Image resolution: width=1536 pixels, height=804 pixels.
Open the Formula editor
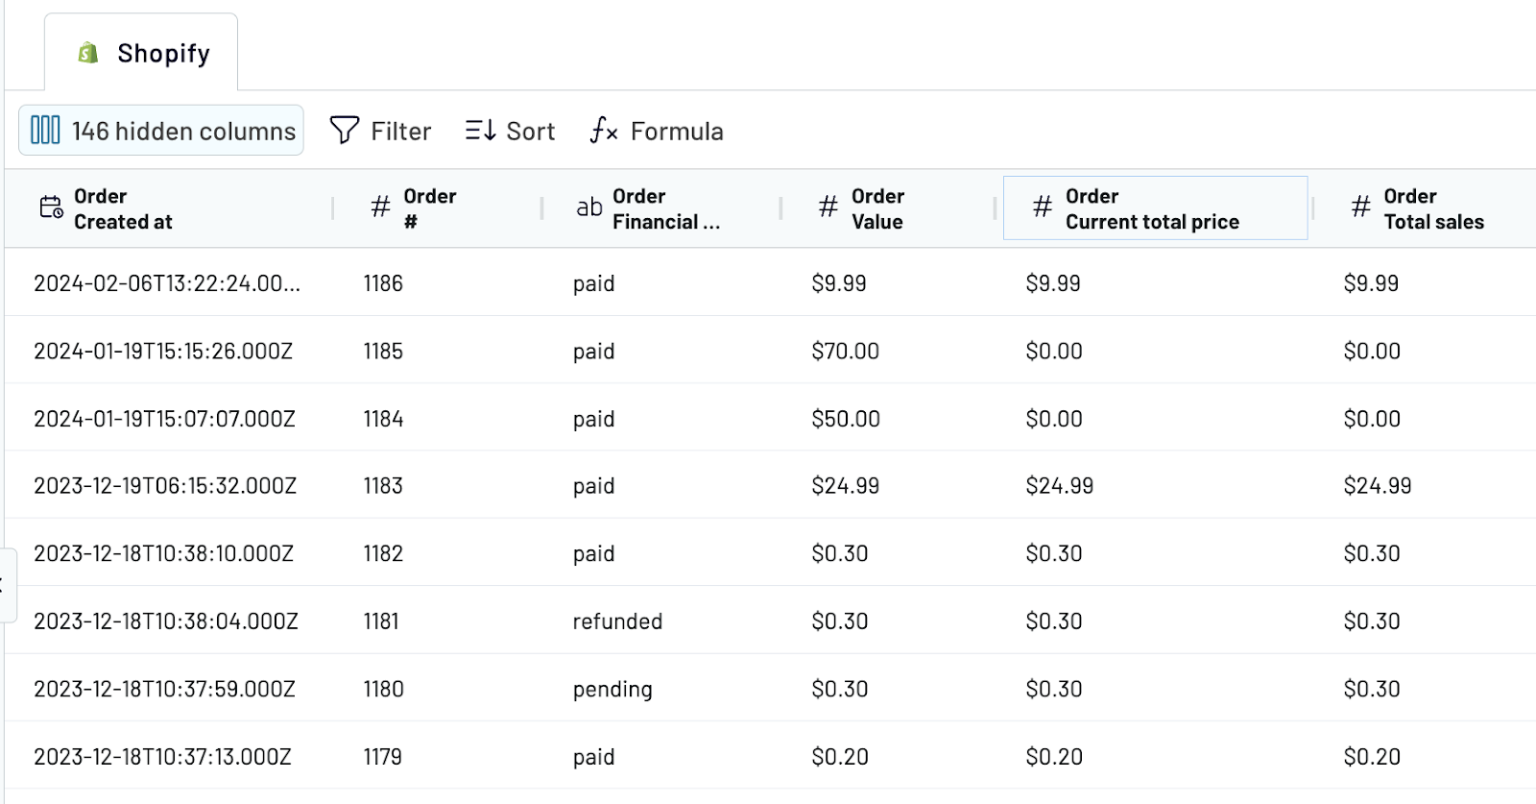(655, 130)
